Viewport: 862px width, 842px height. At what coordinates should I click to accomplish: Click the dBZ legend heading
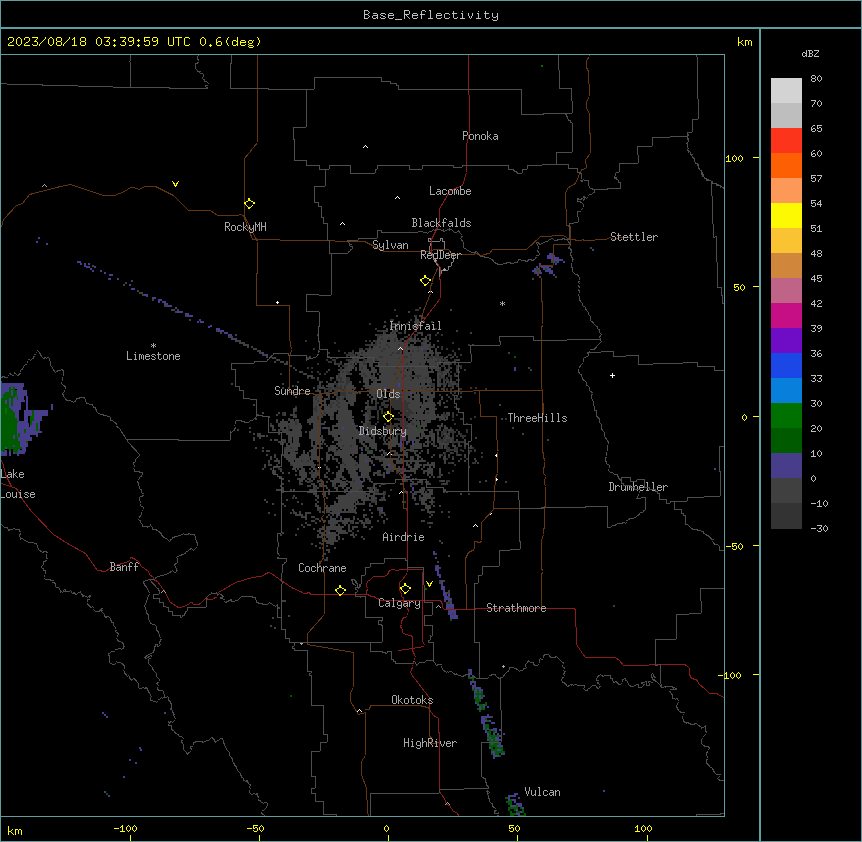pos(810,53)
